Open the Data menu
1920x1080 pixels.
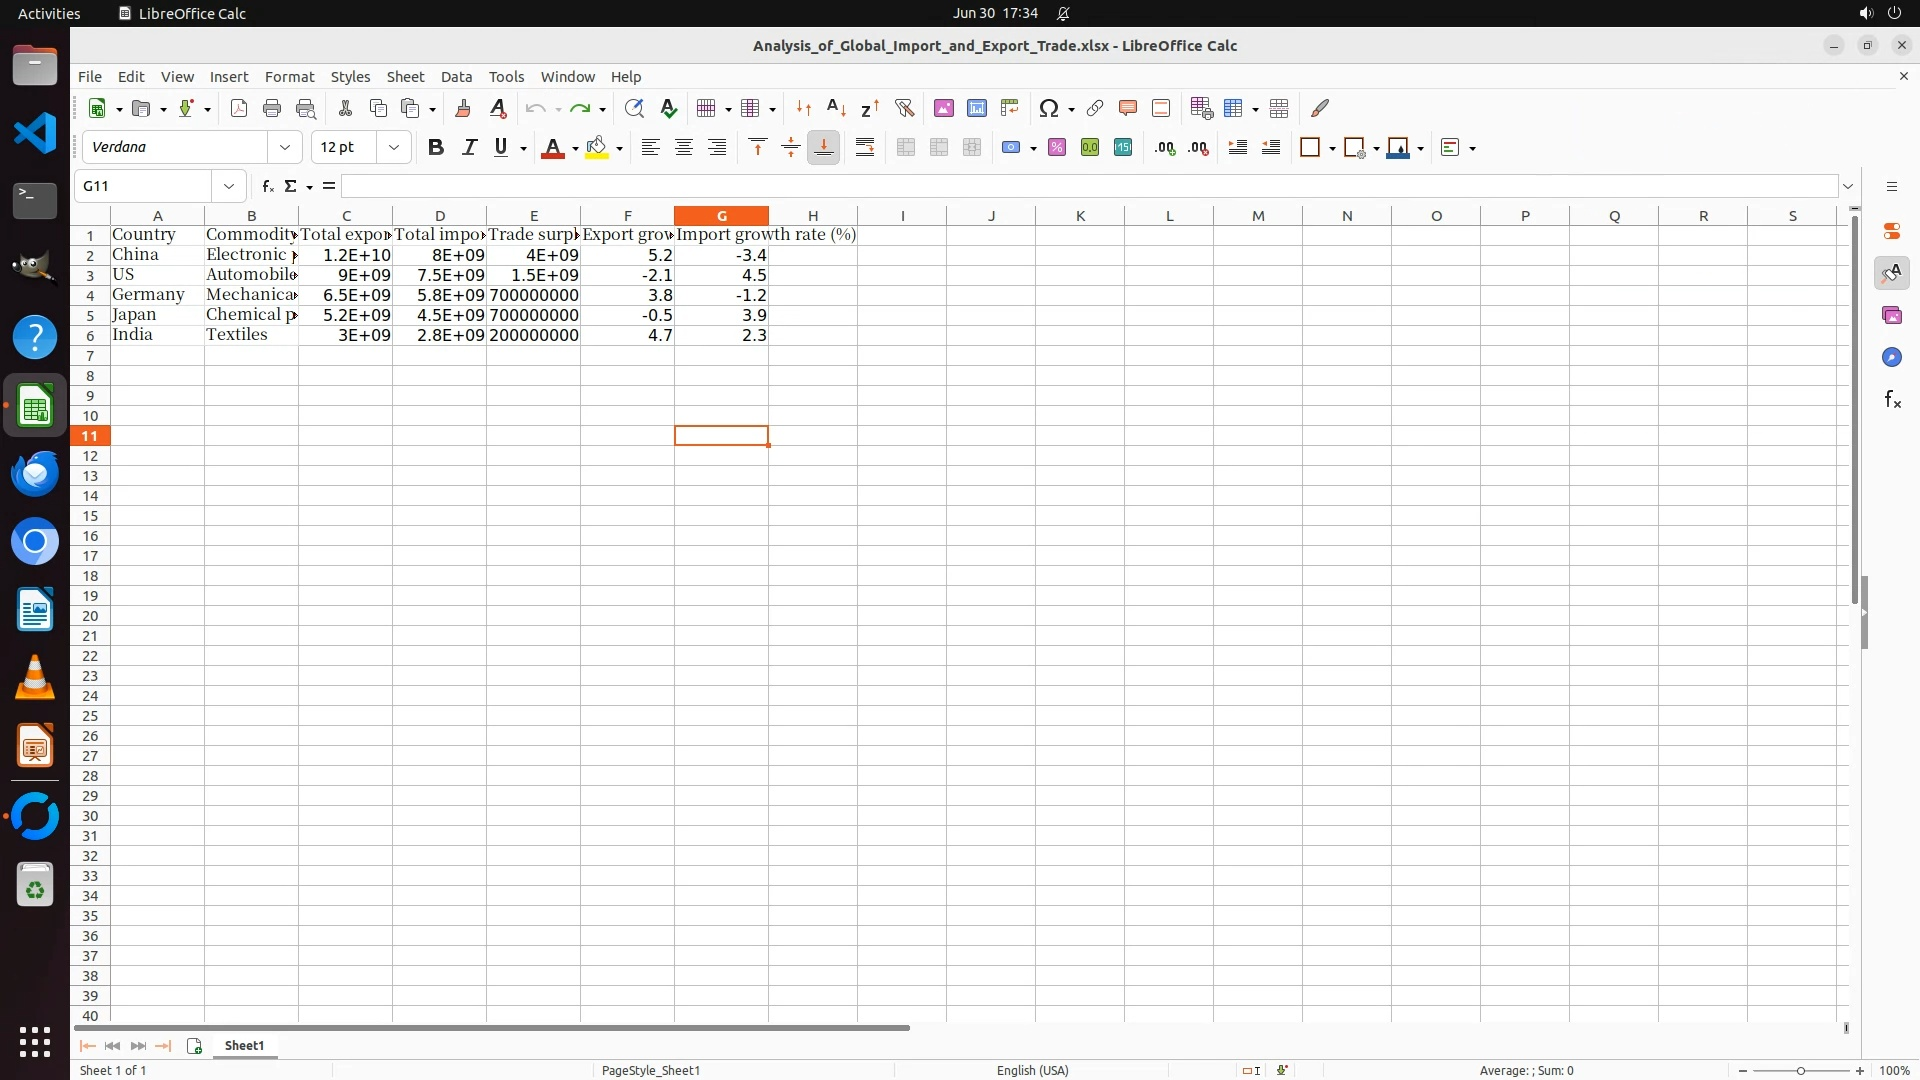[456, 77]
